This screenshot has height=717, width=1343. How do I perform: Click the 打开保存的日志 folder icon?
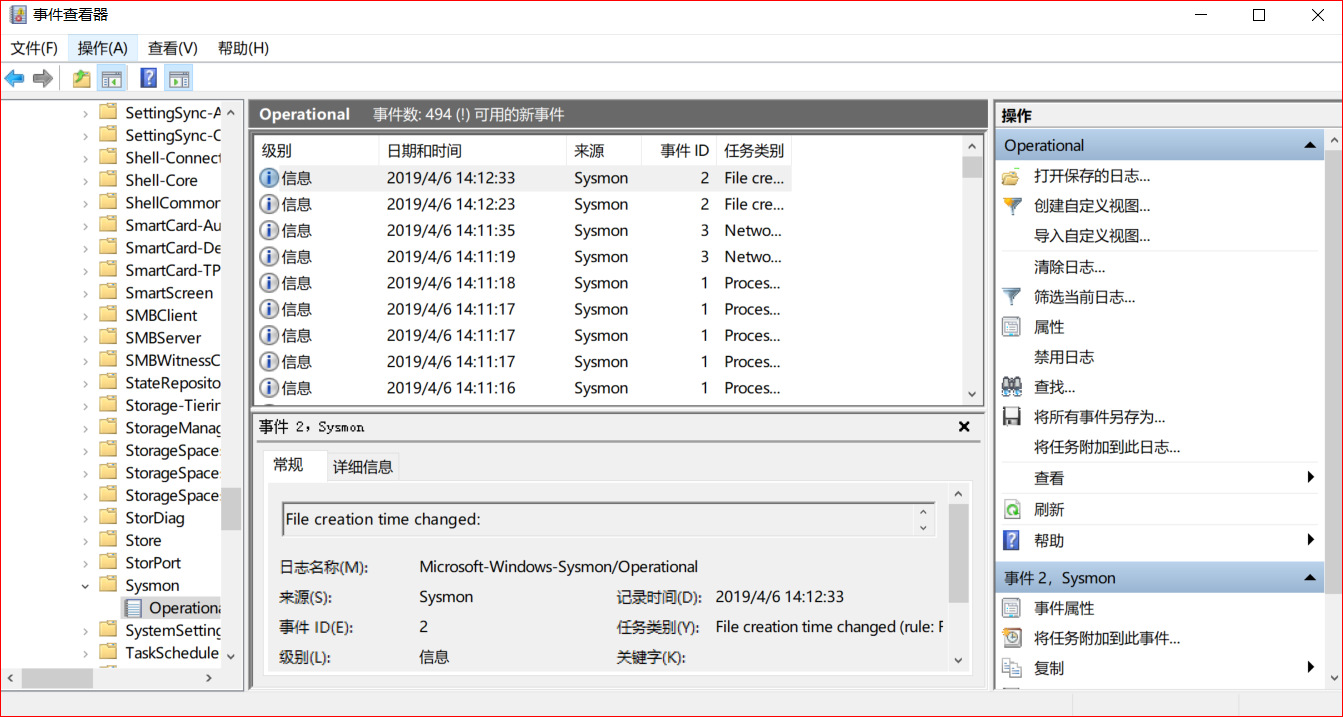click(x=1012, y=176)
